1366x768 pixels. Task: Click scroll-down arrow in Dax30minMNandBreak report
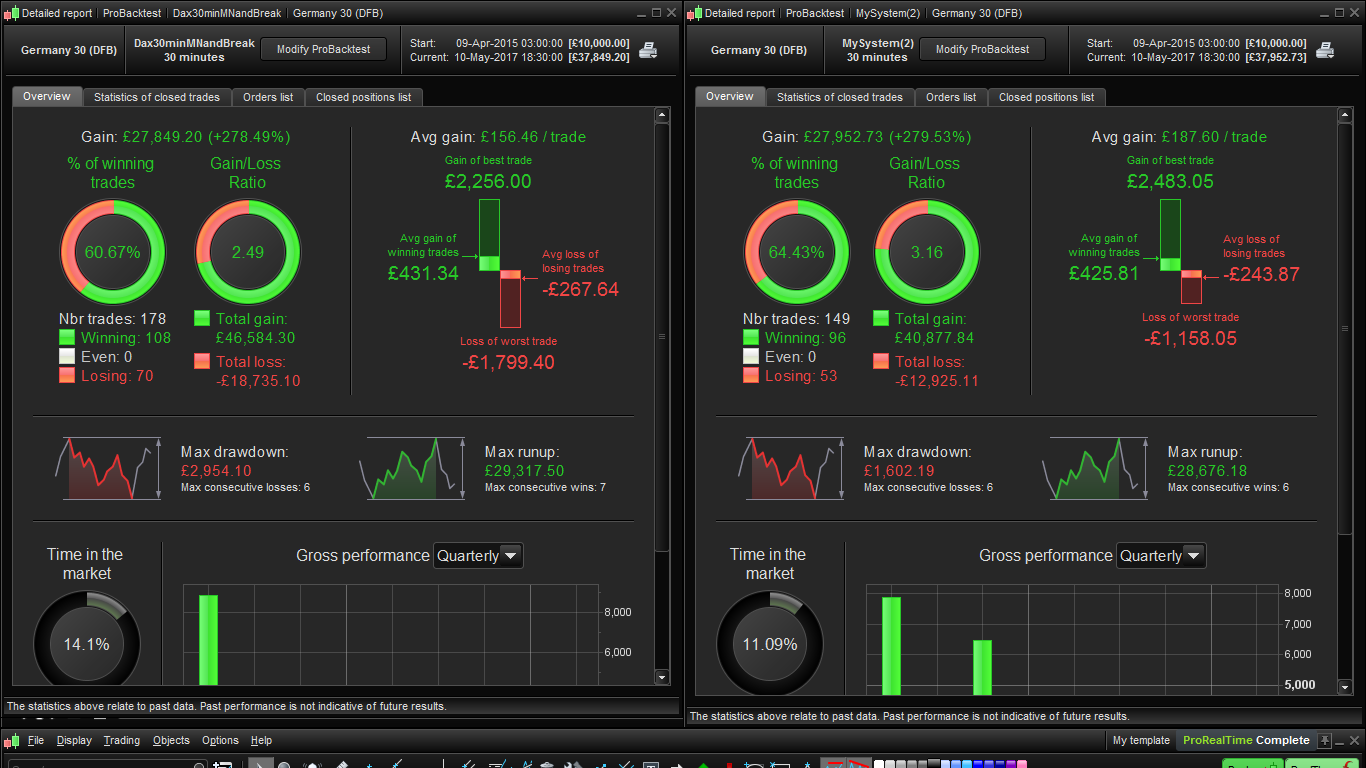click(662, 677)
